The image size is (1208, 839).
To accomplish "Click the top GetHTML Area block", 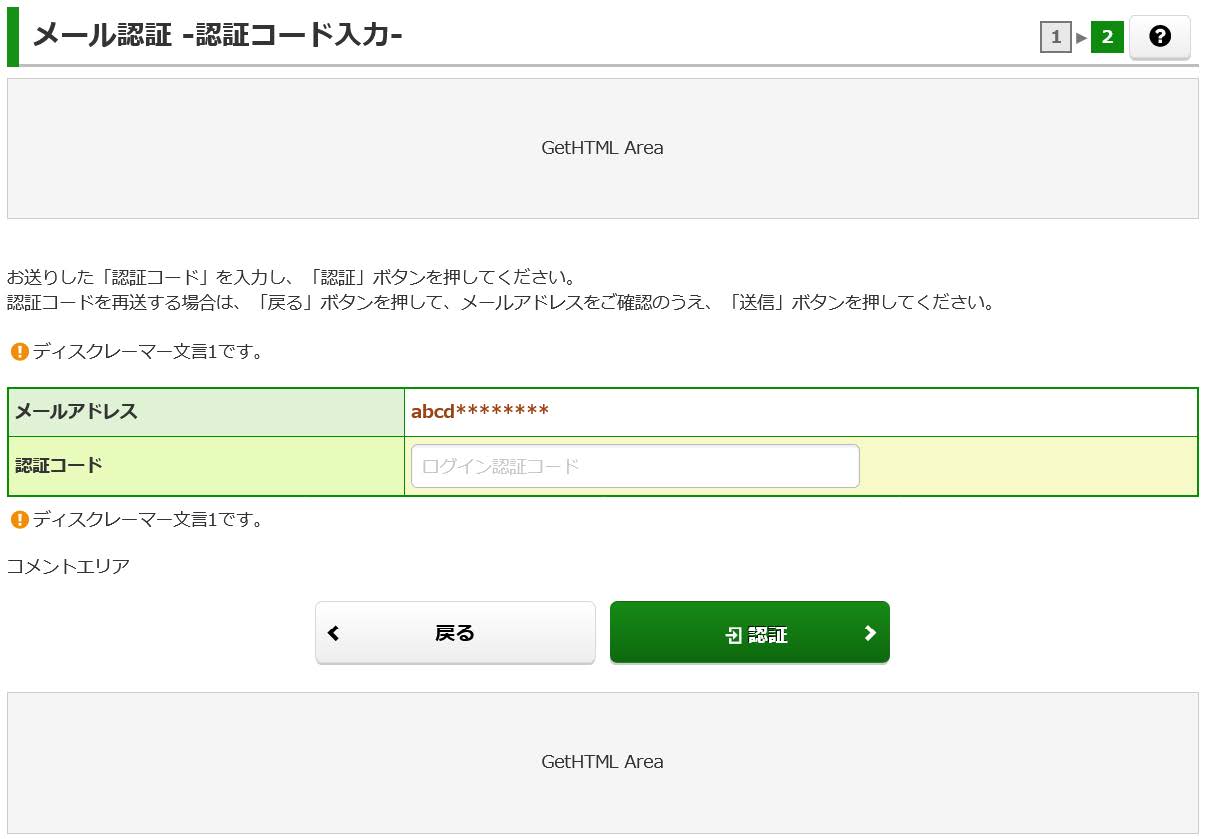I will [603, 148].
